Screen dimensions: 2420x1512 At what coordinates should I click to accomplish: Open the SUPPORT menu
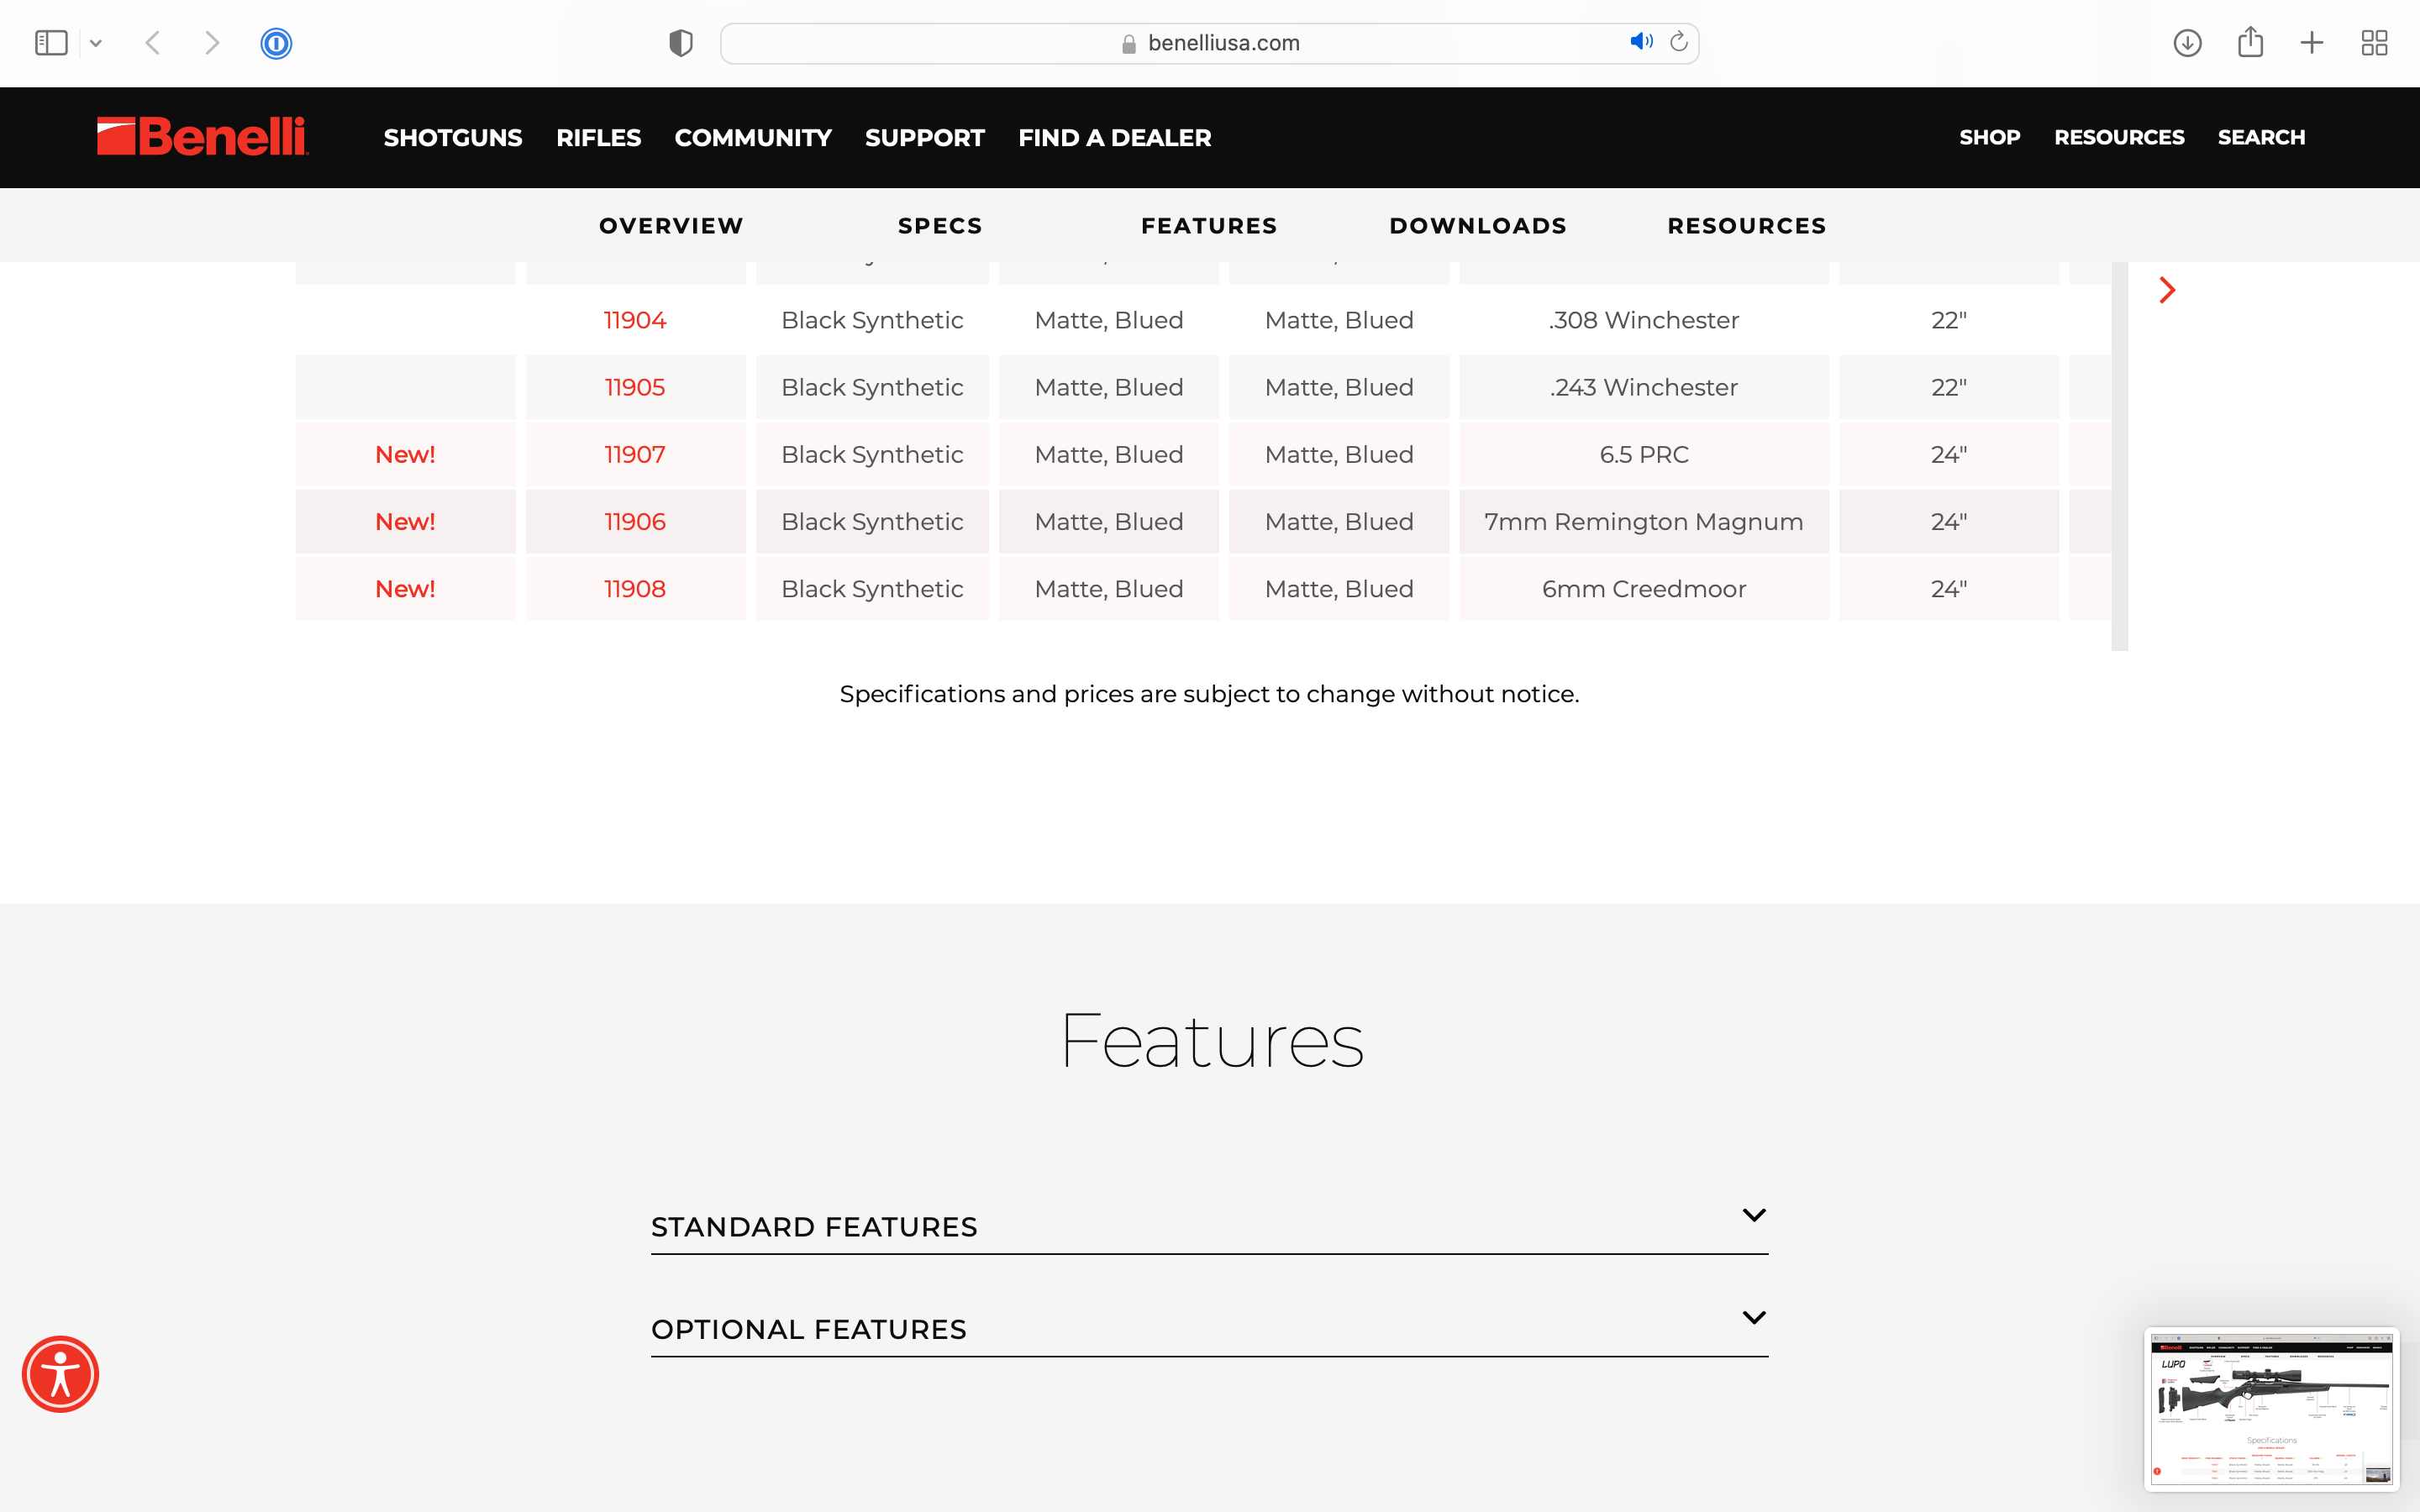pos(925,138)
